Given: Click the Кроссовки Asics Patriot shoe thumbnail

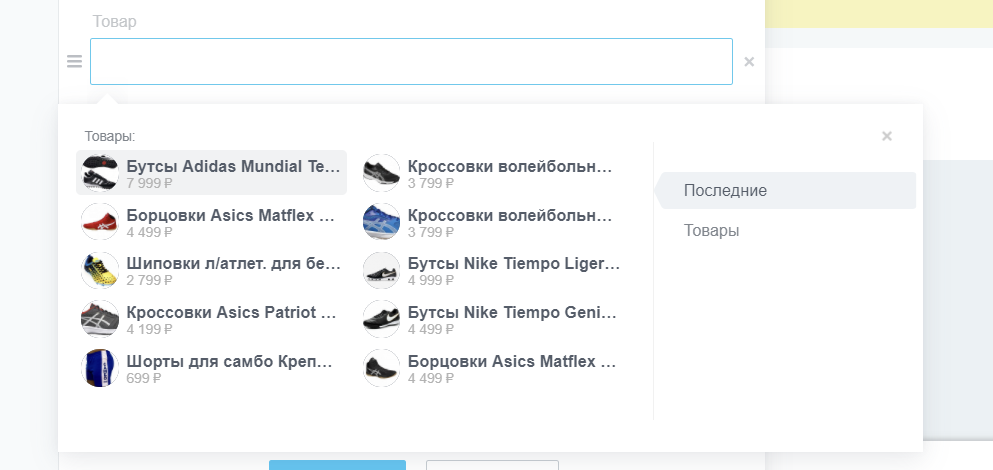Looking at the screenshot, I should click(x=100, y=319).
